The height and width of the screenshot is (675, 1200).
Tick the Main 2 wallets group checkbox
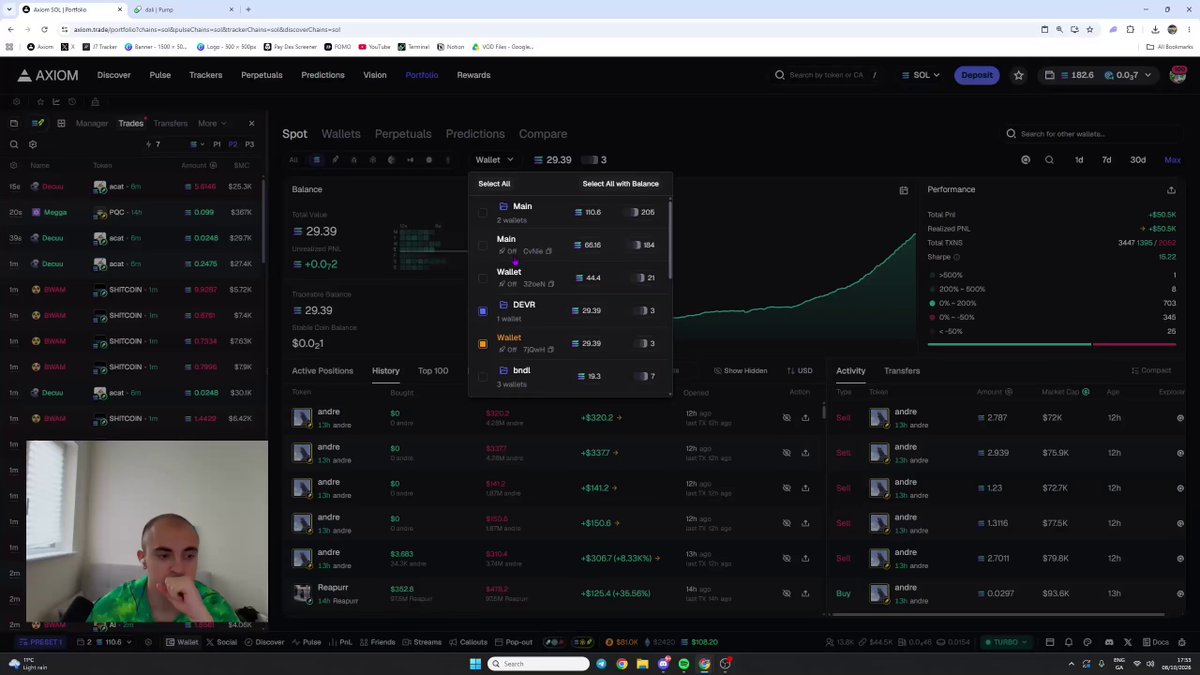point(483,212)
